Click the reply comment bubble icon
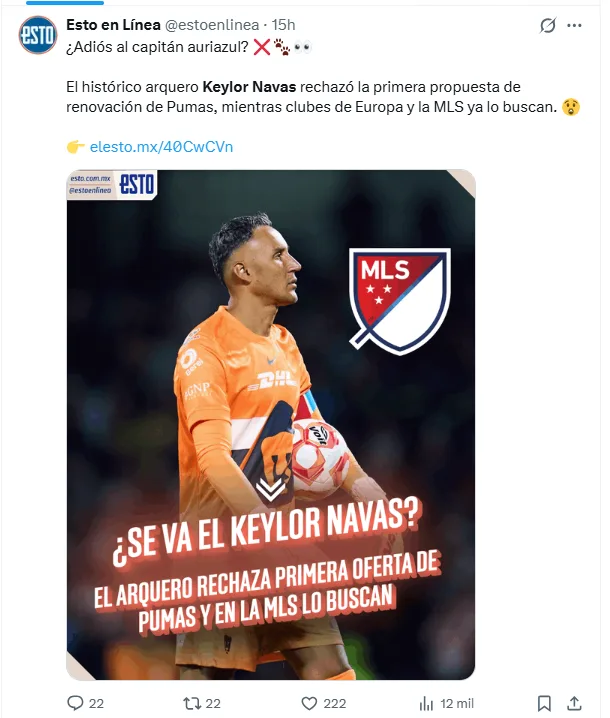 point(75,703)
